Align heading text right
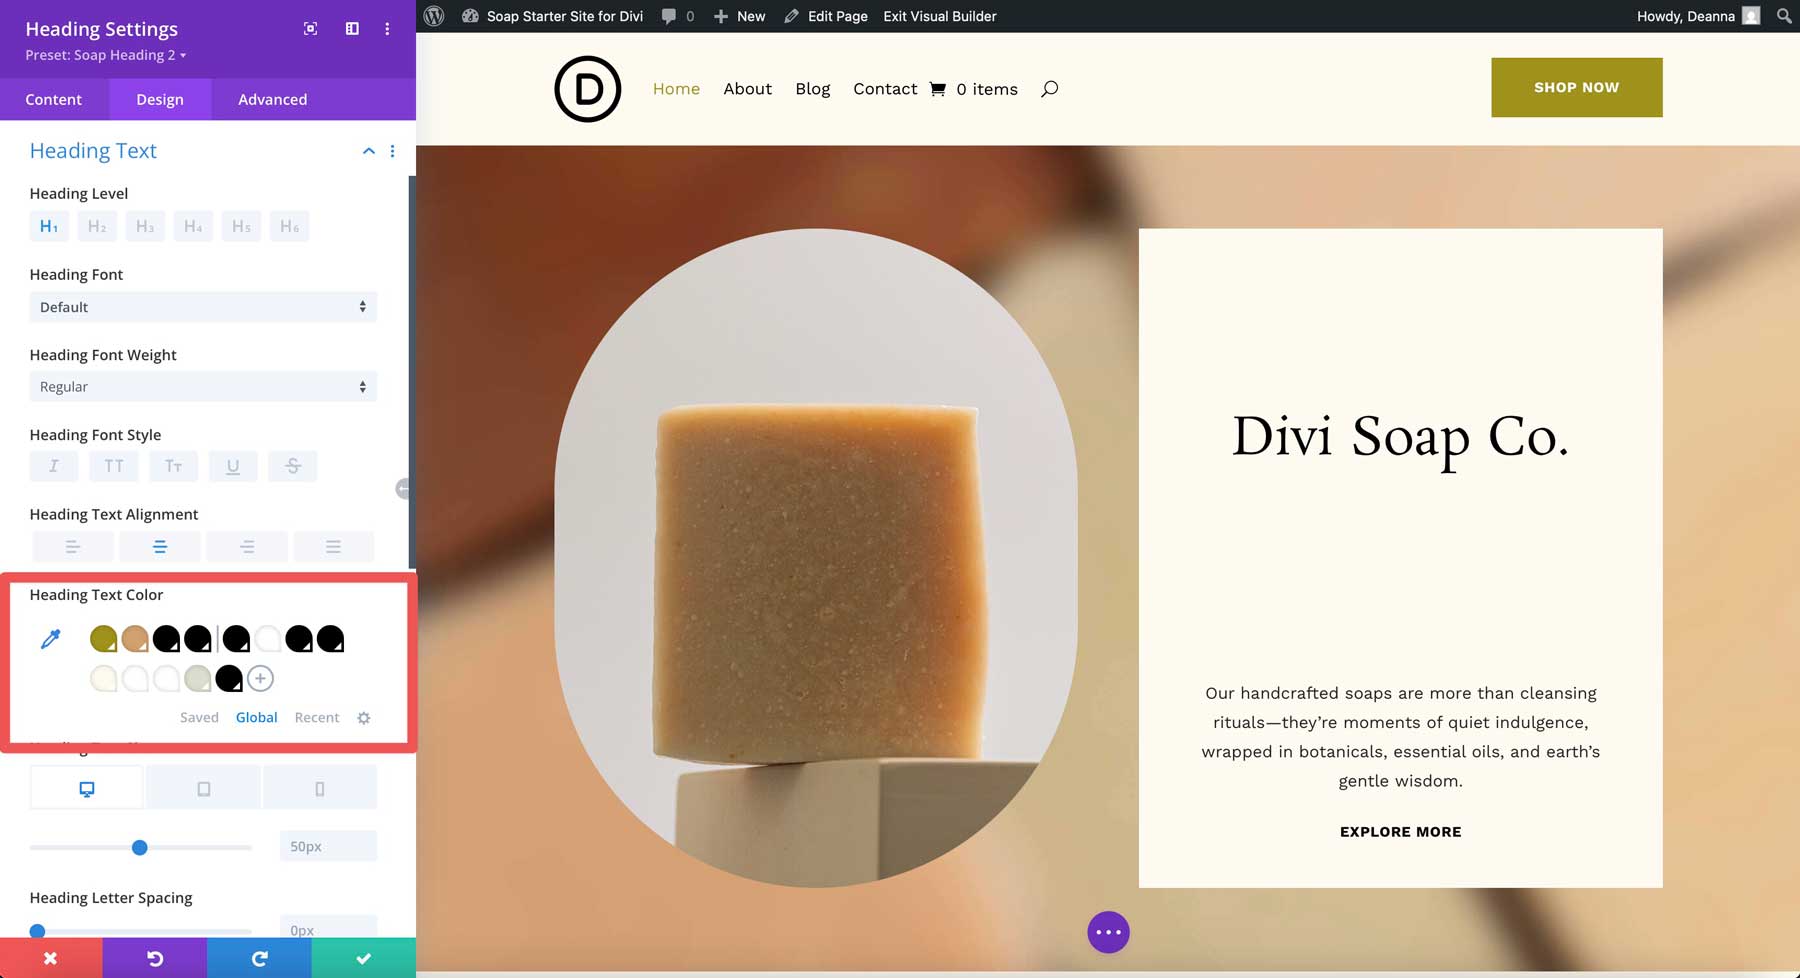The image size is (1800, 978). pyautogui.click(x=247, y=547)
